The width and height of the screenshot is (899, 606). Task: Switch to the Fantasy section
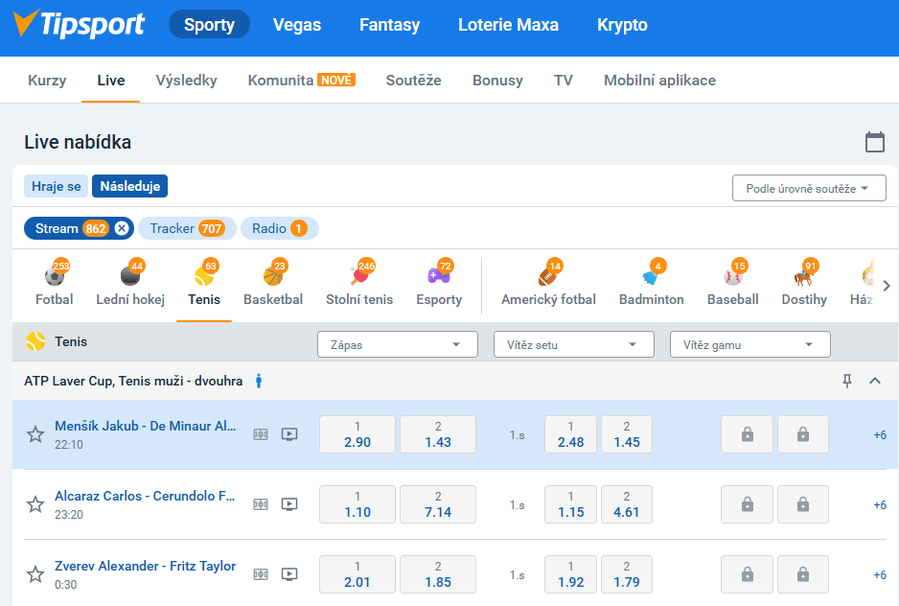(390, 25)
